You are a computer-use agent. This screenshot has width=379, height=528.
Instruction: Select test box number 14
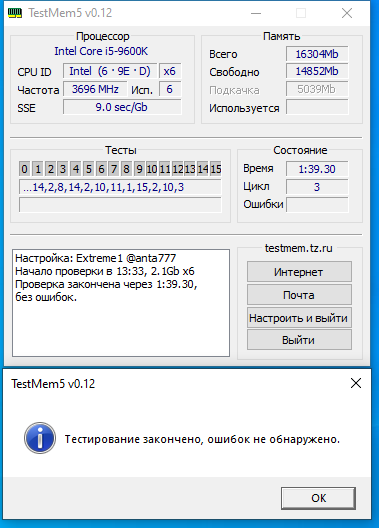pyautogui.click(x=203, y=169)
